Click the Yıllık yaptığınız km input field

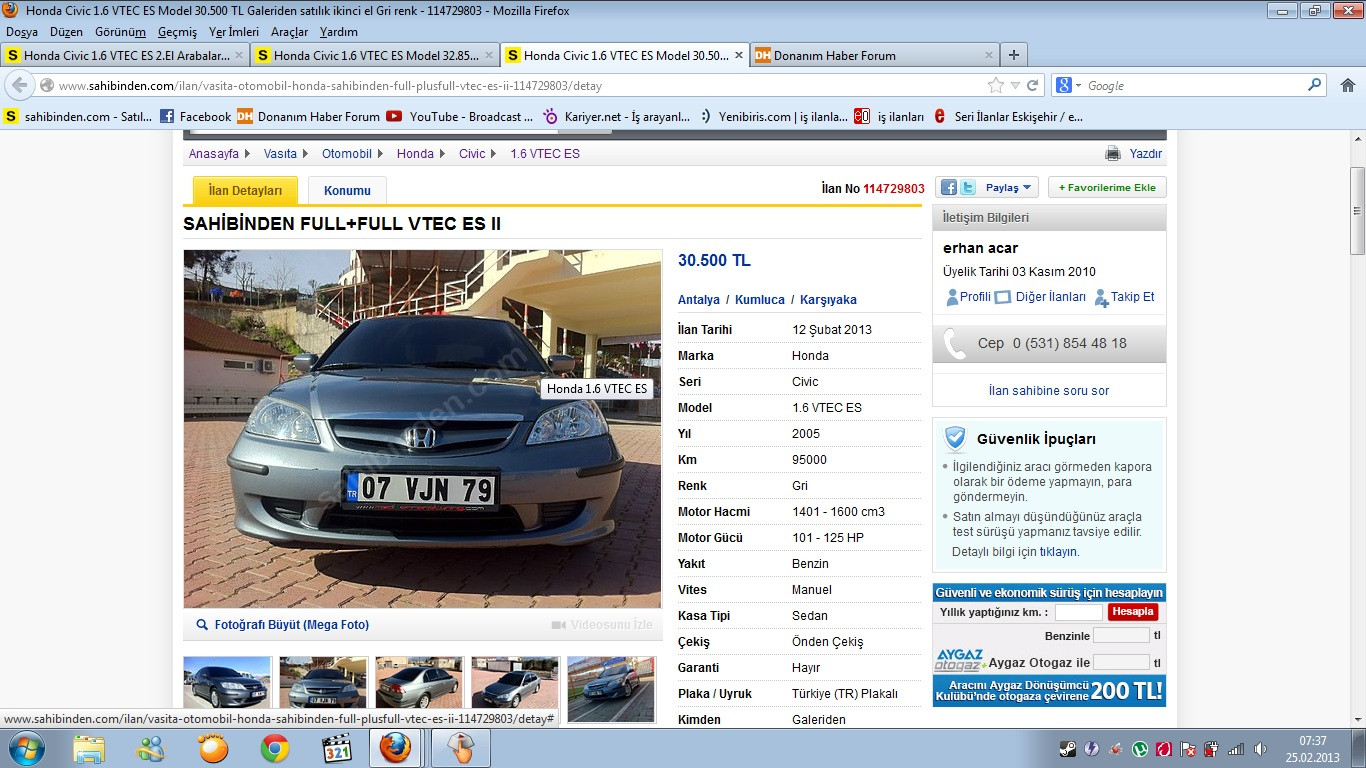(x=1078, y=612)
